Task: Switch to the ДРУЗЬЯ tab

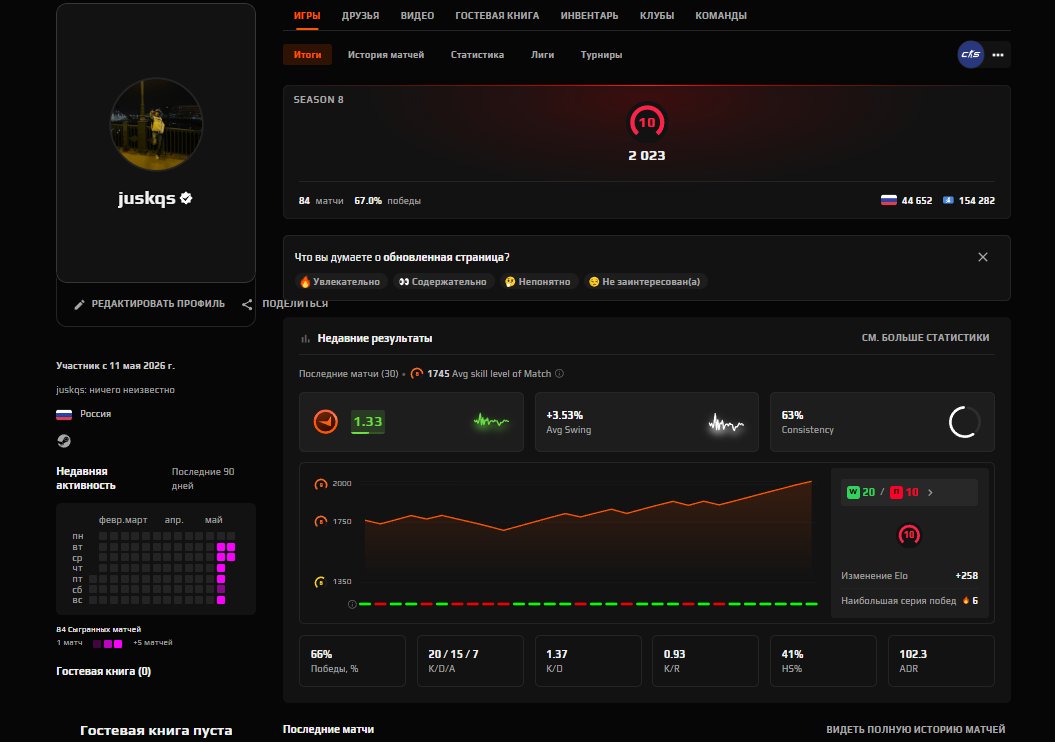Action: click(x=360, y=15)
